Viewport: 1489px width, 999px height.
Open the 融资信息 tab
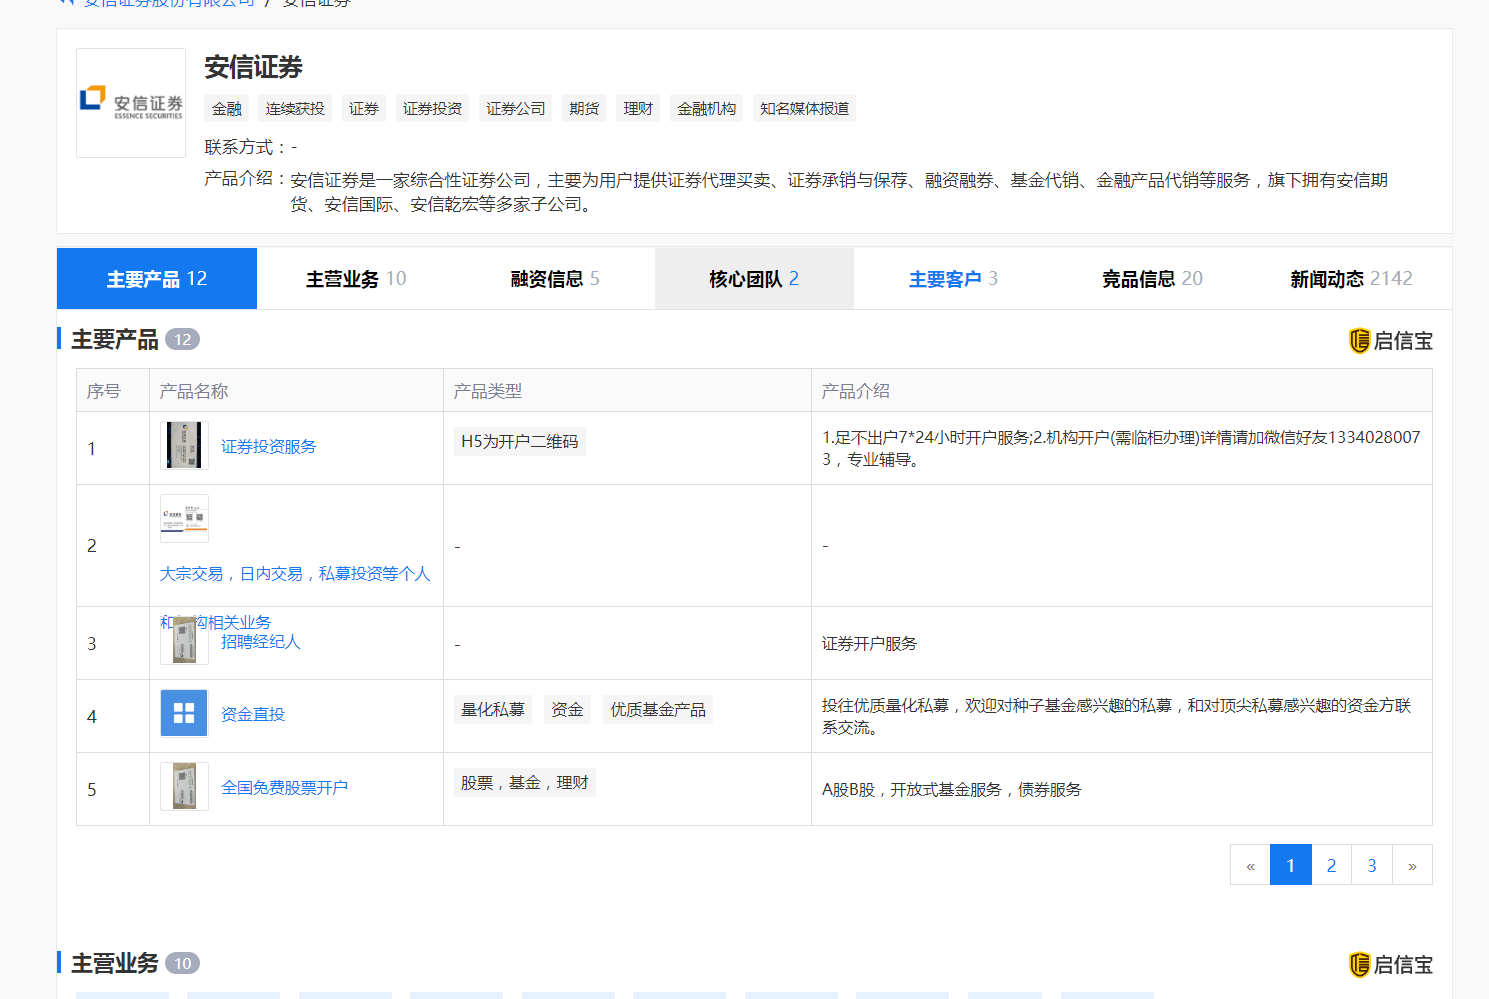[x=555, y=279]
